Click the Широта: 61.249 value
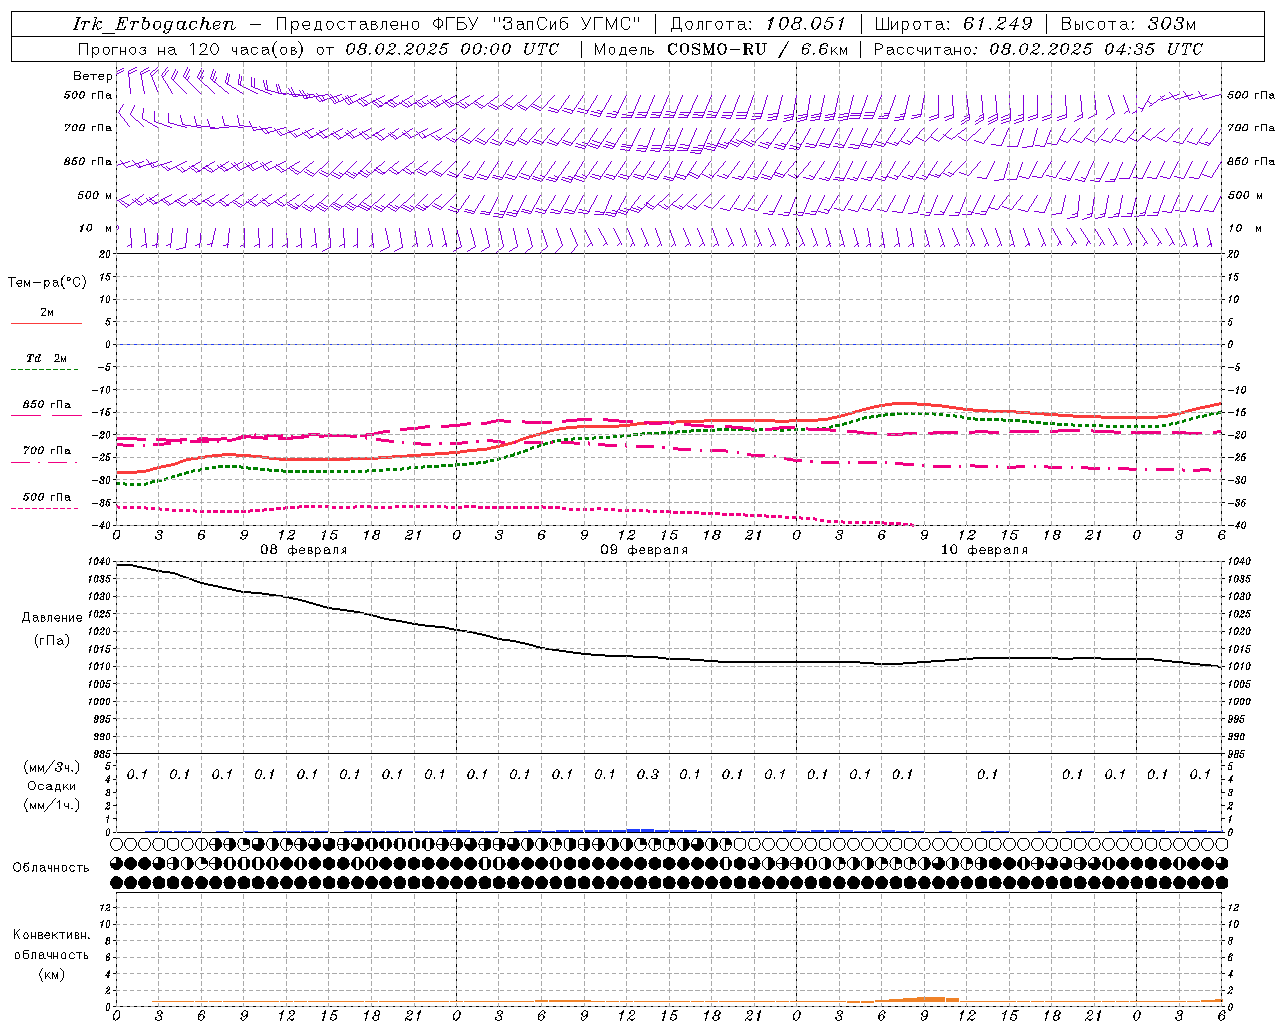Viewport: 1280px width, 1024px height. tap(953, 24)
